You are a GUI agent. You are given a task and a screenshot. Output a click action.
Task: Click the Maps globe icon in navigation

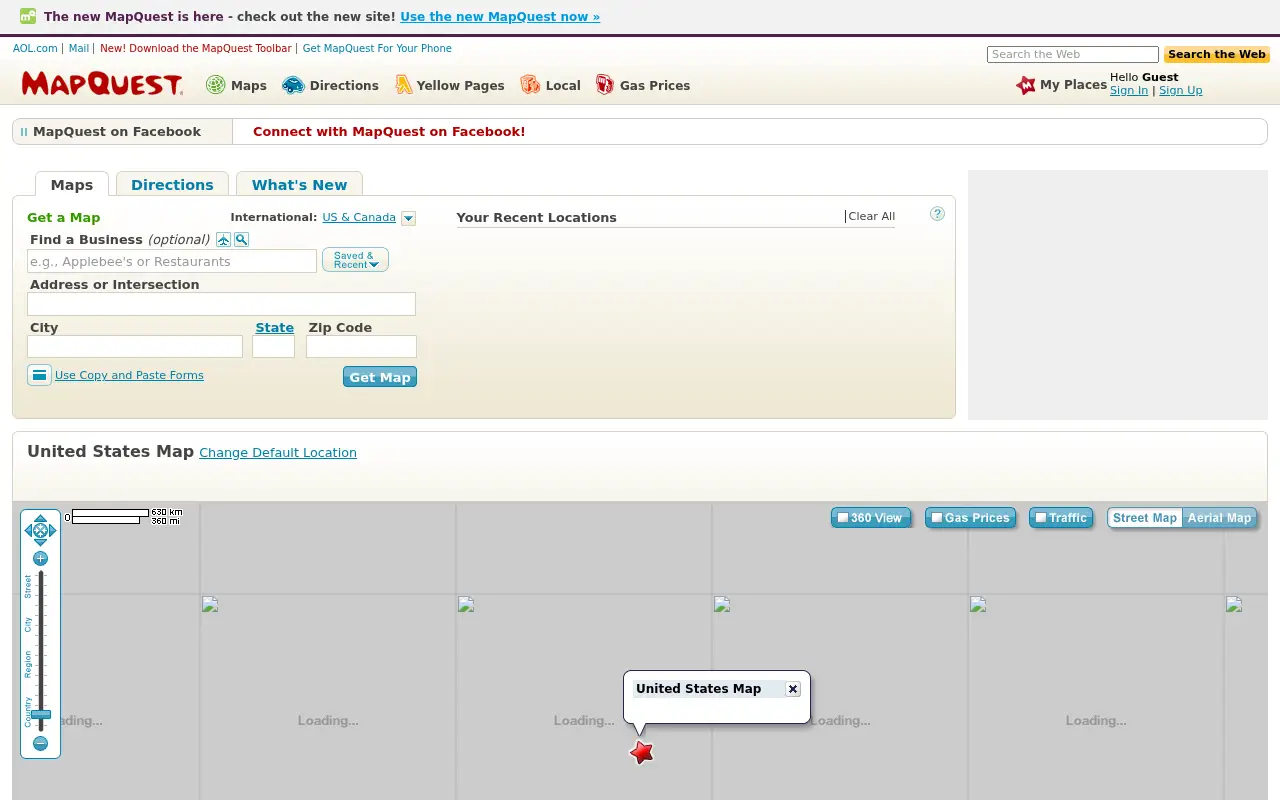(x=215, y=85)
